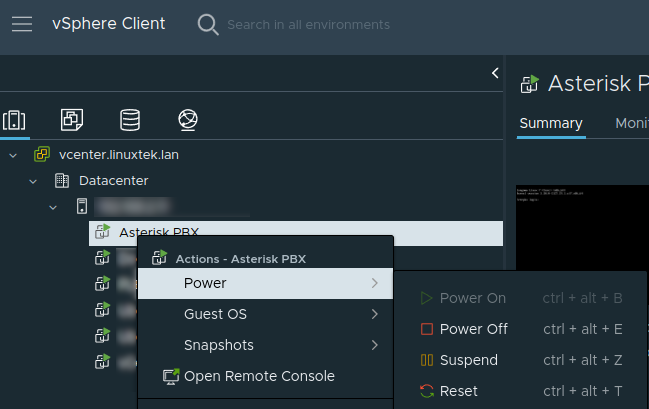This screenshot has height=409, width=649.
Task: Click the fourth VM icon below Asterisk PBX
Action: (103, 336)
